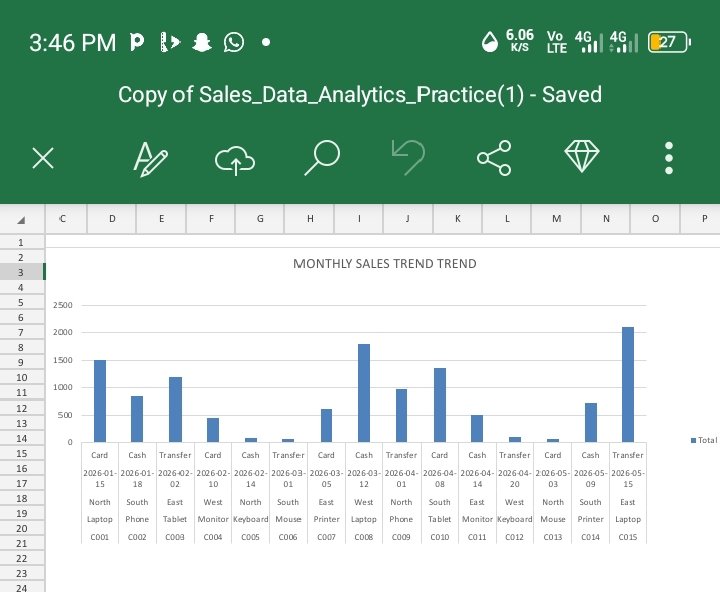Select column F header
The width and height of the screenshot is (720, 592).
[211, 219]
